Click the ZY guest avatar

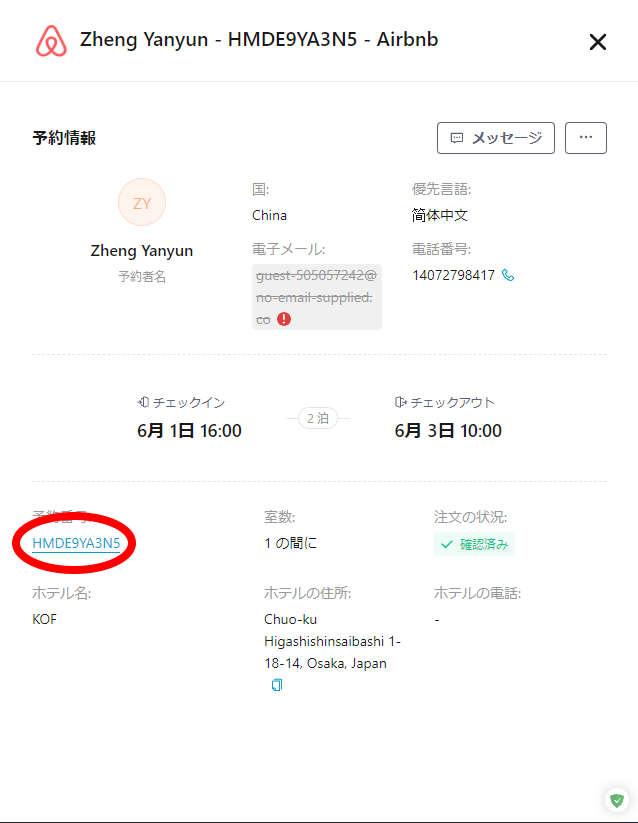(x=142, y=202)
